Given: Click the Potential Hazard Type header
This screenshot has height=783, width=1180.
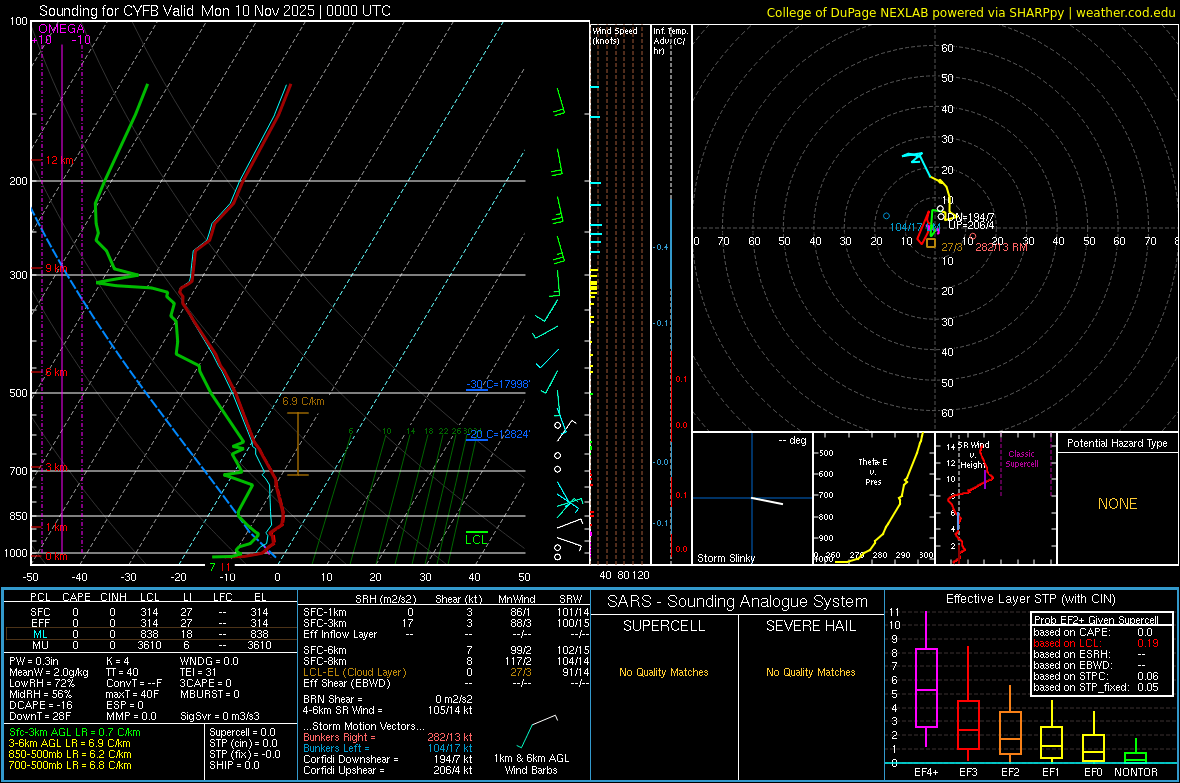Looking at the screenshot, I should [x=1118, y=443].
